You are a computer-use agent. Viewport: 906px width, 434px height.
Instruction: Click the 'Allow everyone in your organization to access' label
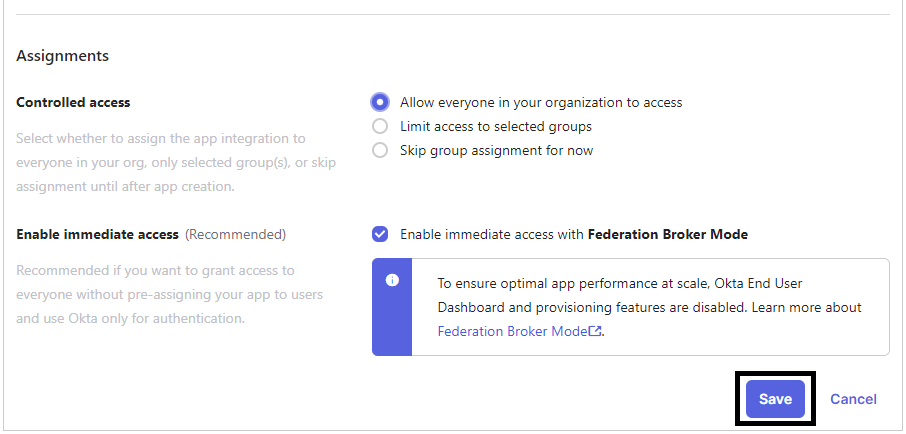click(541, 102)
